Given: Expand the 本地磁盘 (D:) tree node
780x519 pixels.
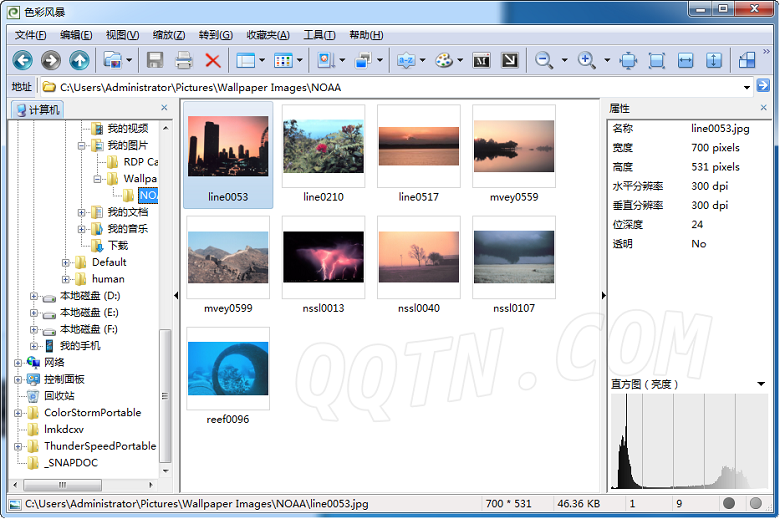Looking at the screenshot, I should pyautogui.click(x=34, y=296).
